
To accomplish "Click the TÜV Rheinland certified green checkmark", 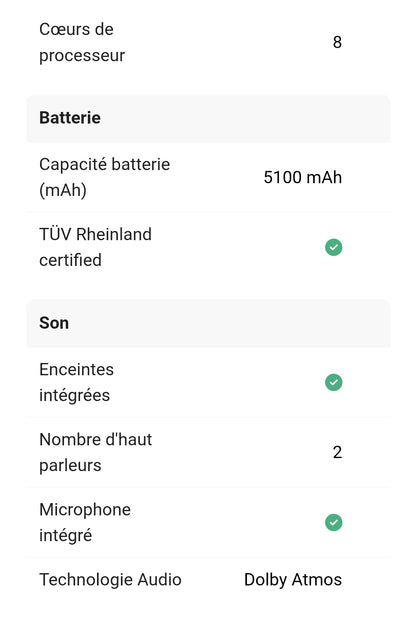I will (333, 247).
